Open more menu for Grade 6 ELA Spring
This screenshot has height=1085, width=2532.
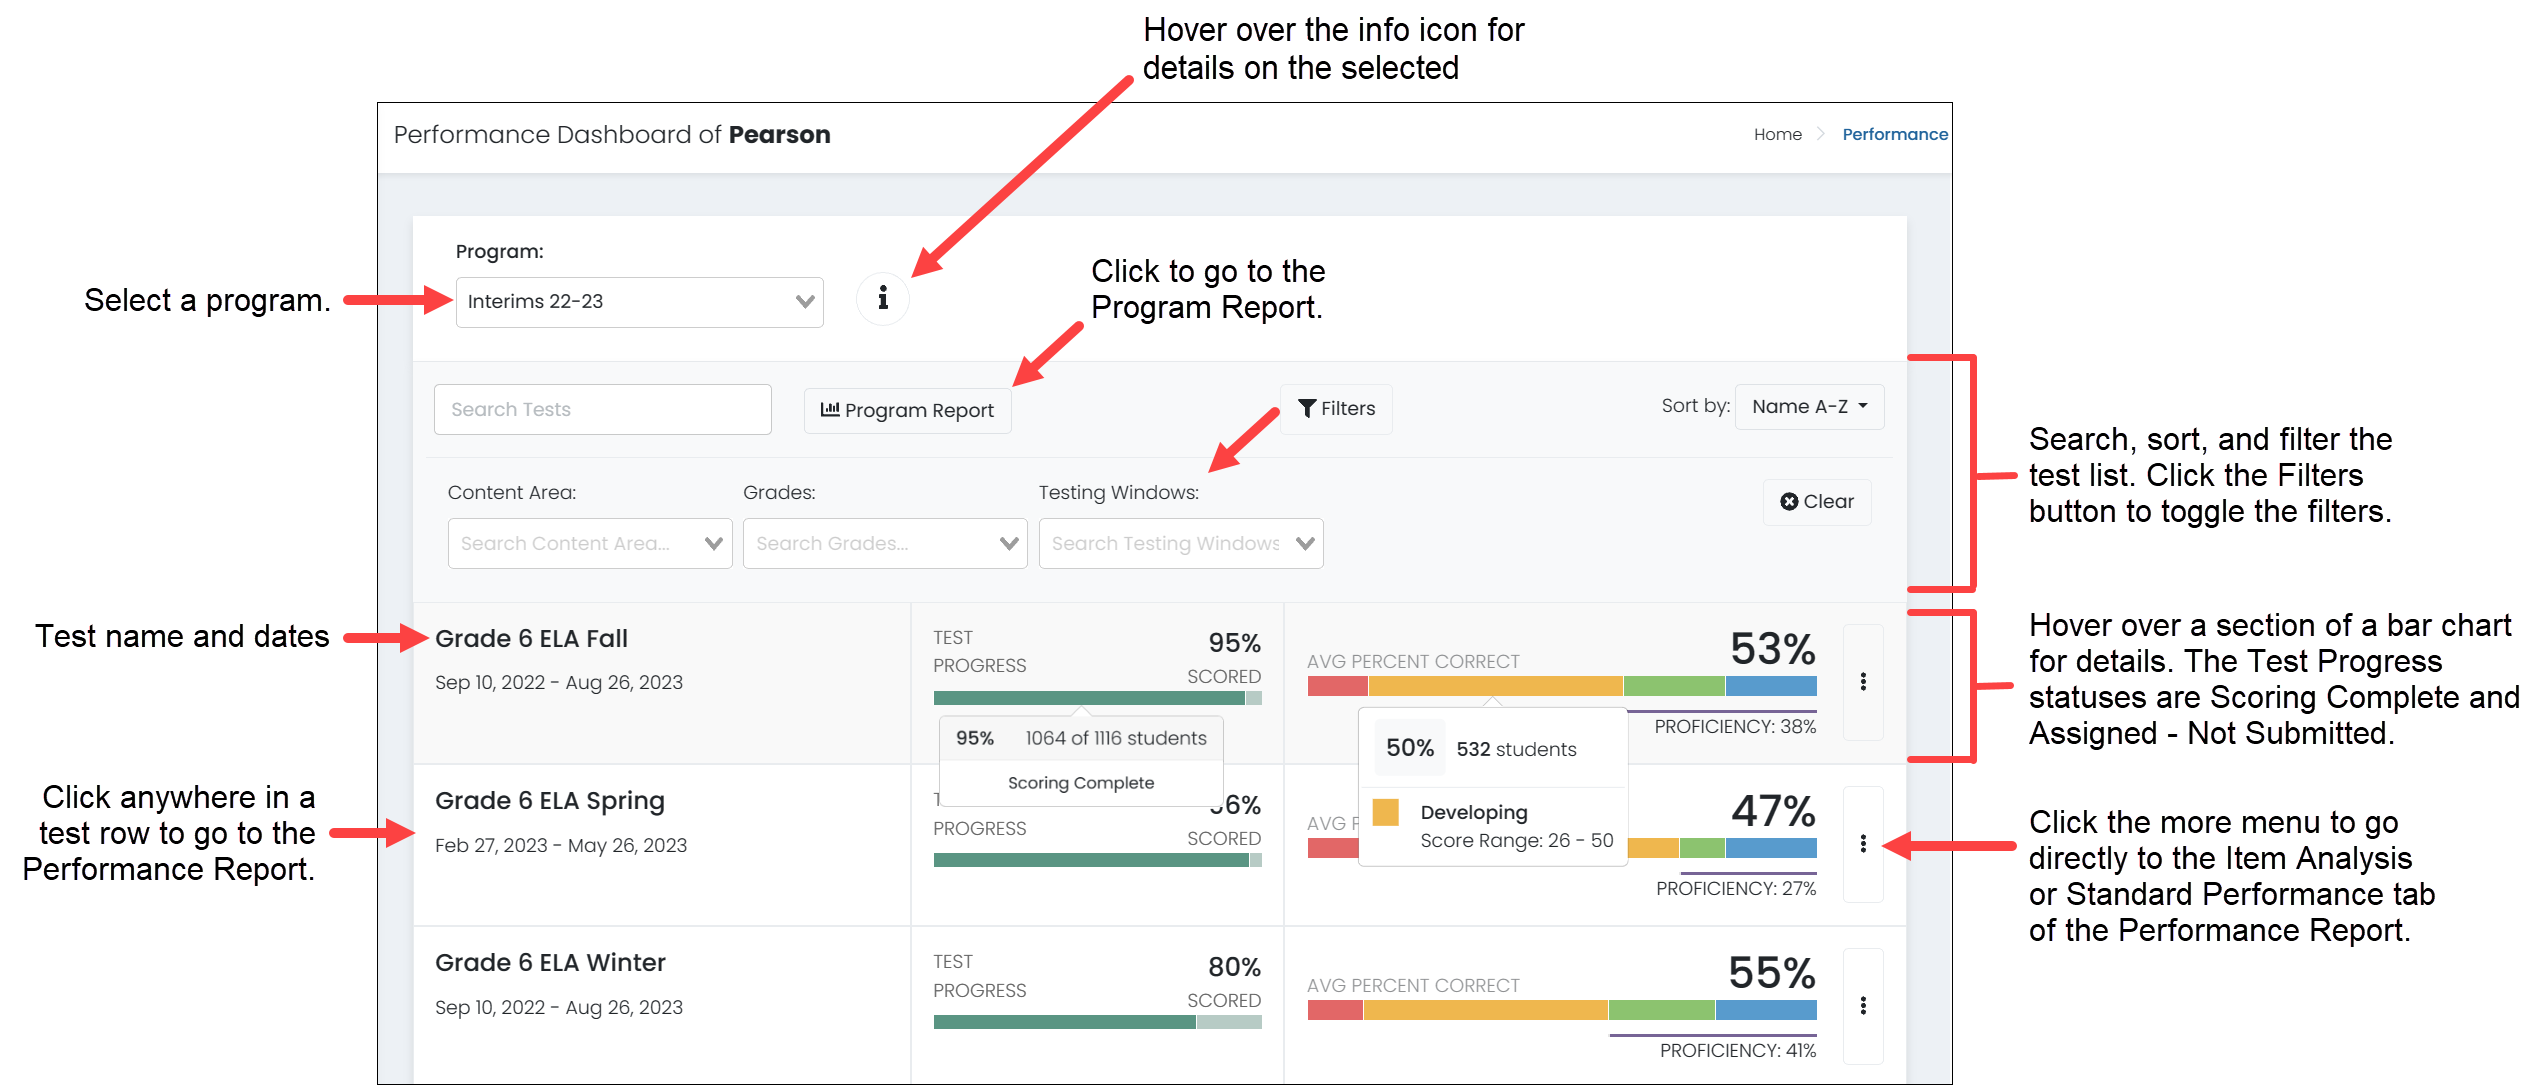tap(1862, 844)
